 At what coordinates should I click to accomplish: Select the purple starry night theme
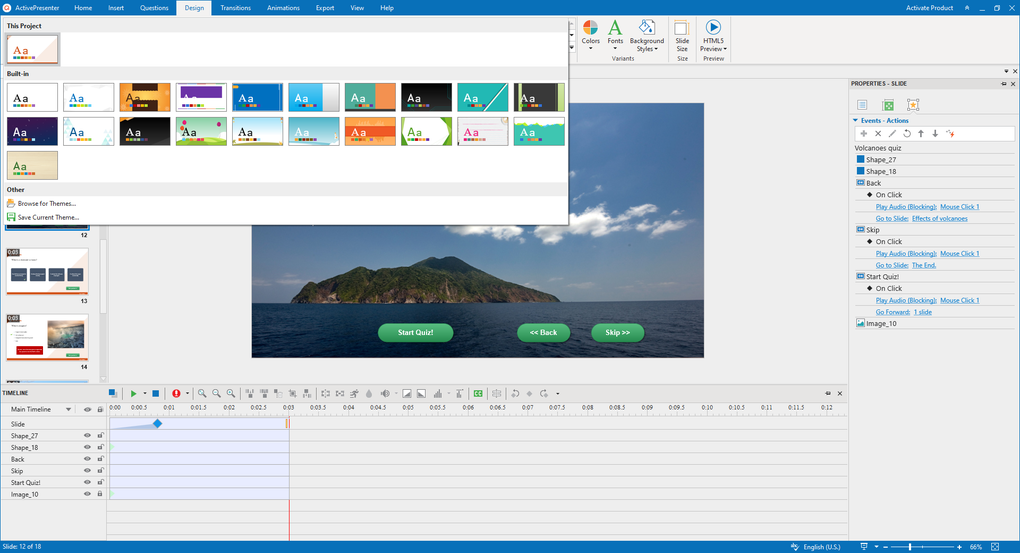click(33, 131)
